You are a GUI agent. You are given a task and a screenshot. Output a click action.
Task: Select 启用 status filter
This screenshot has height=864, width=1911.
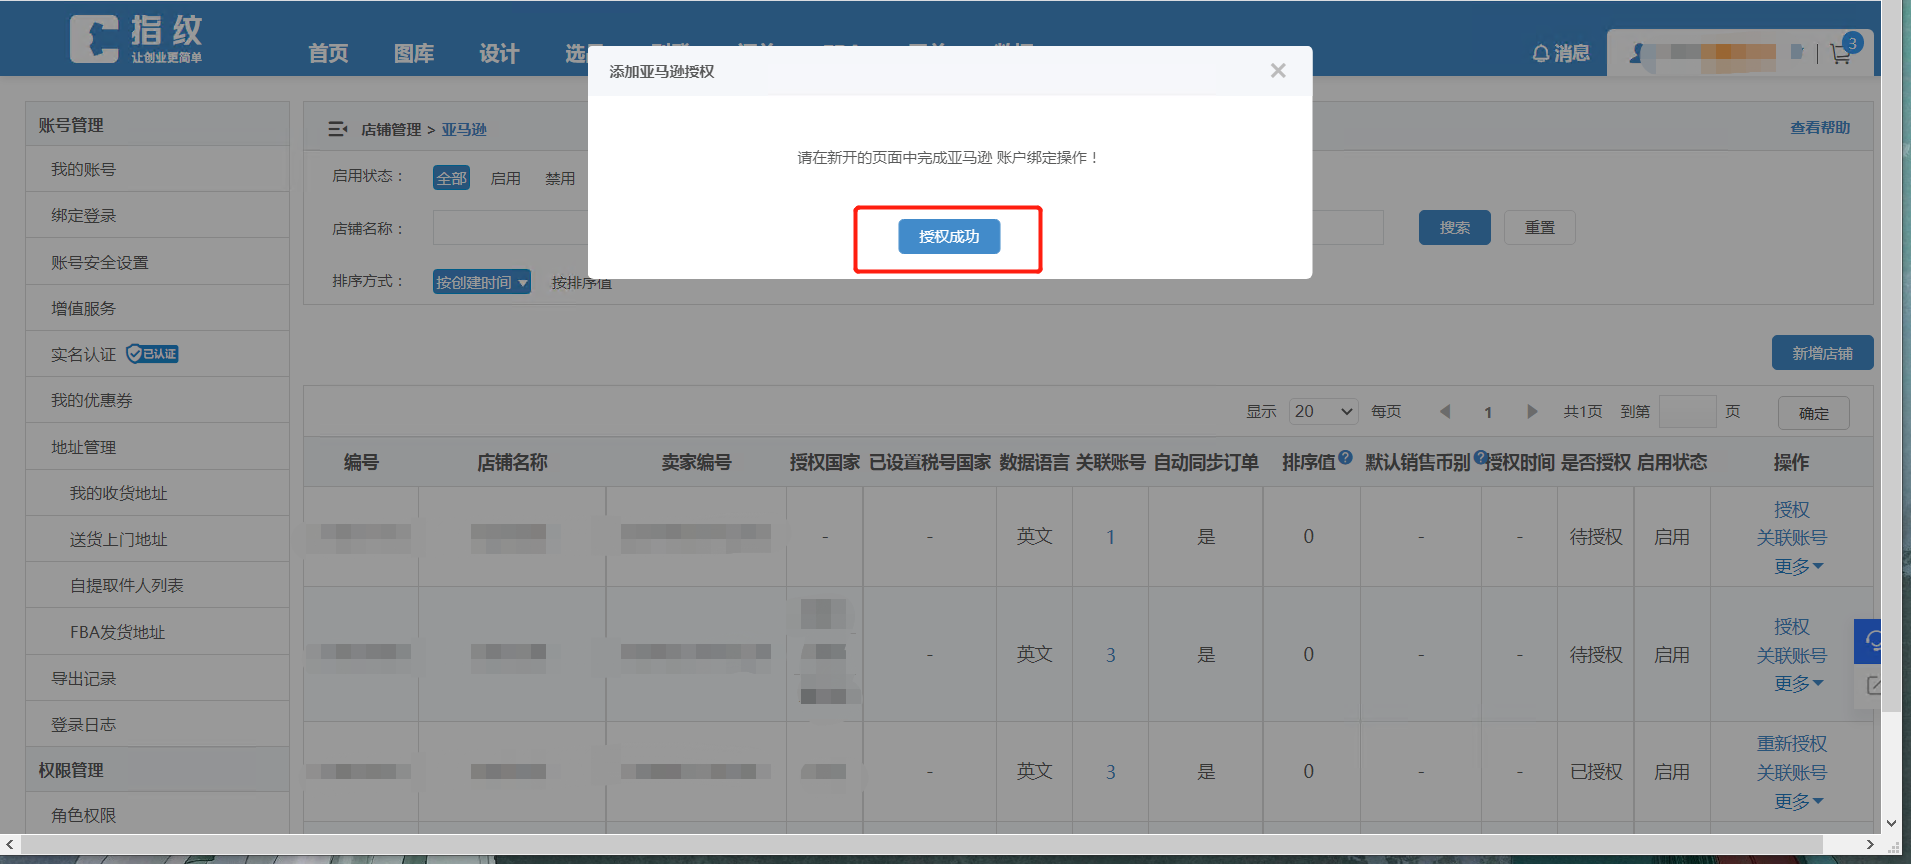(x=506, y=178)
